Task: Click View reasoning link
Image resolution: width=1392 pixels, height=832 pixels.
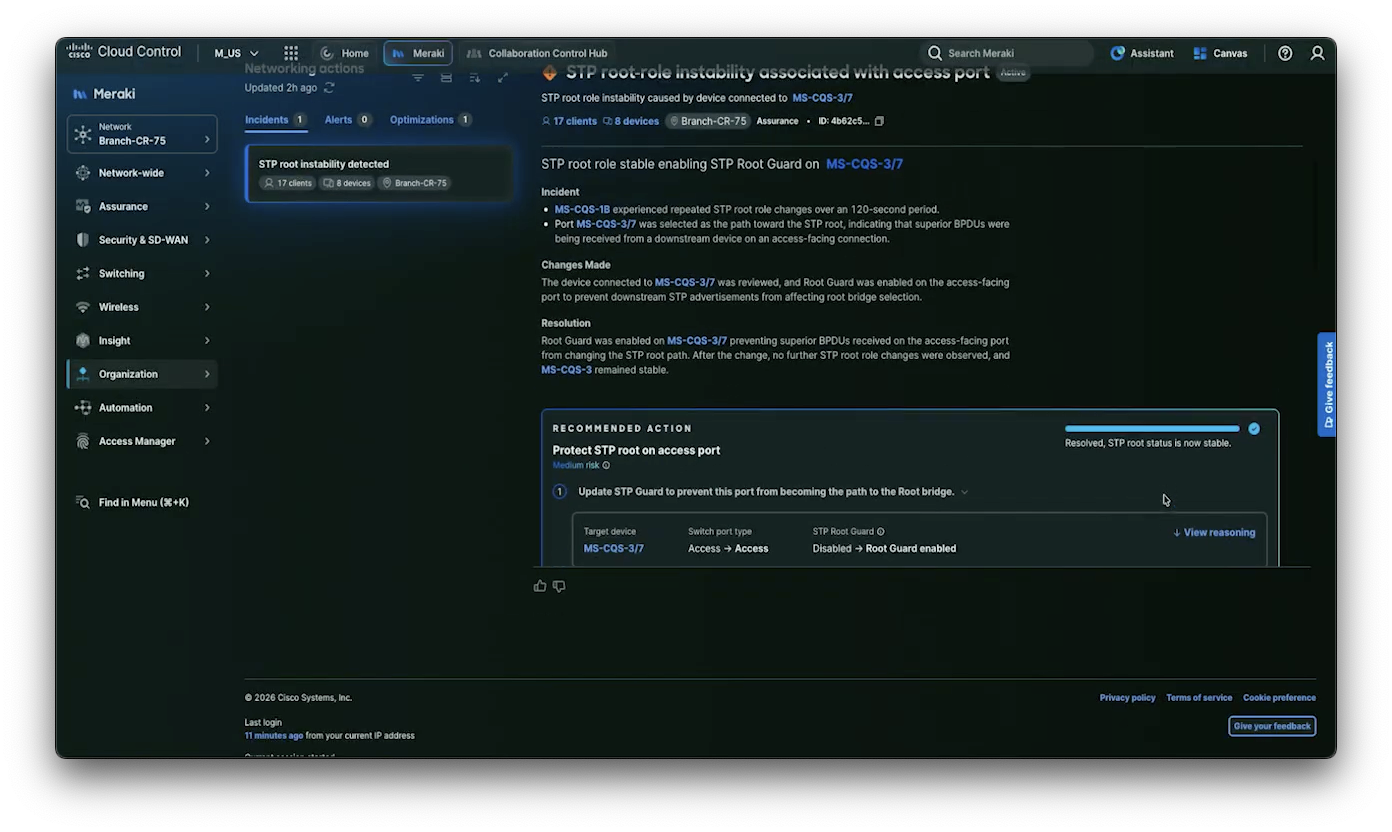Action: pos(1214,533)
